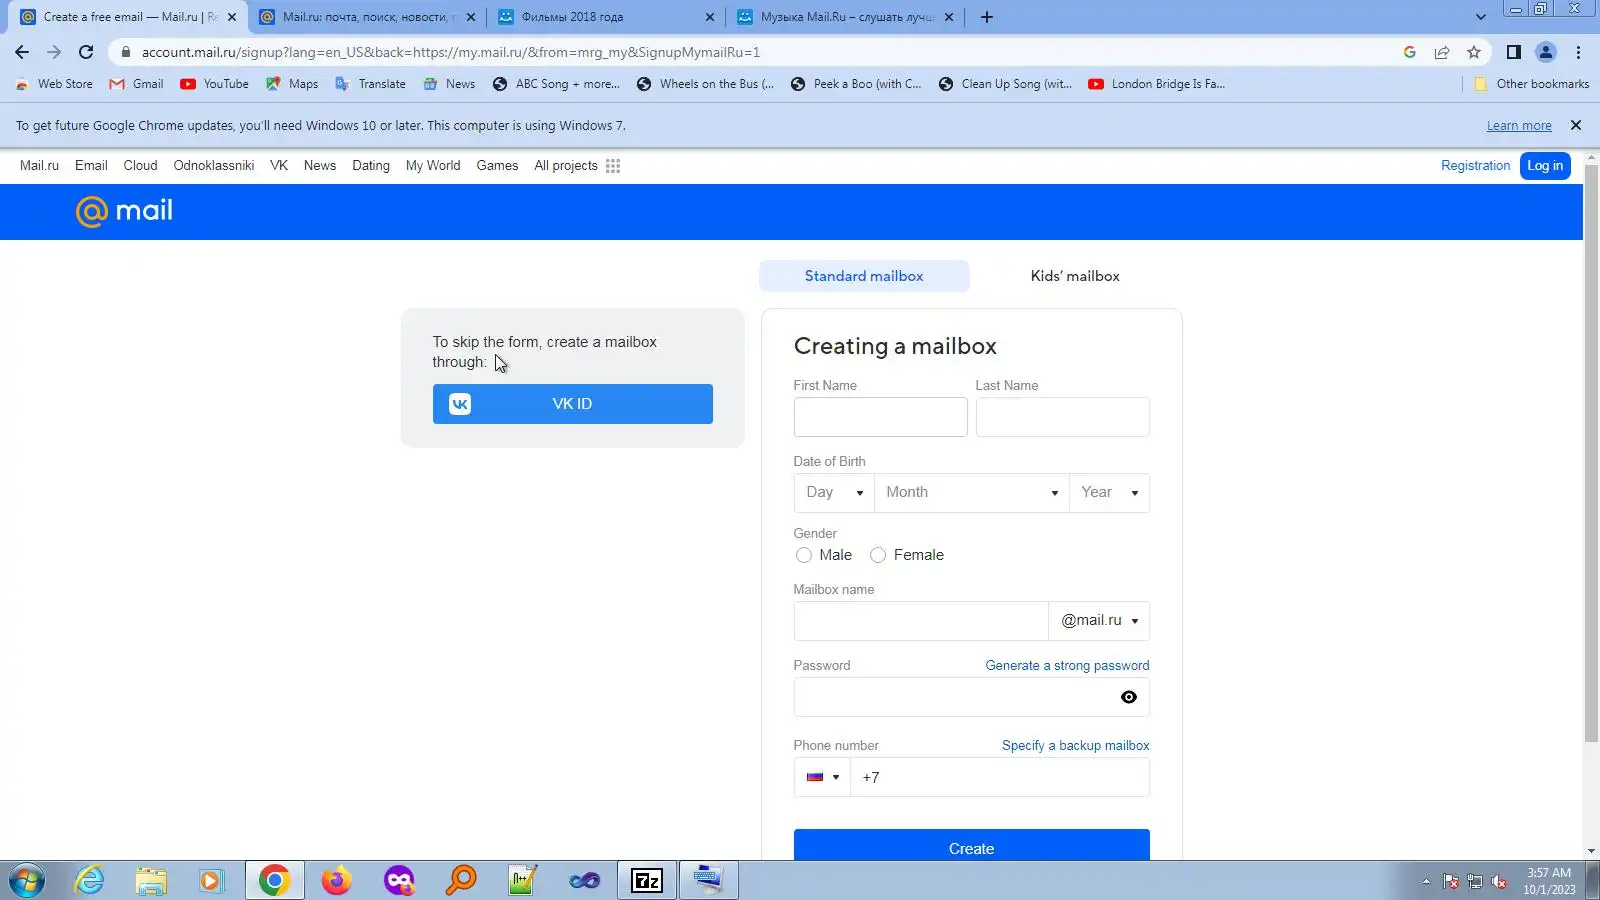Click the page vertical scrollbar thumb
This screenshot has width=1600, height=900.
(1592, 455)
